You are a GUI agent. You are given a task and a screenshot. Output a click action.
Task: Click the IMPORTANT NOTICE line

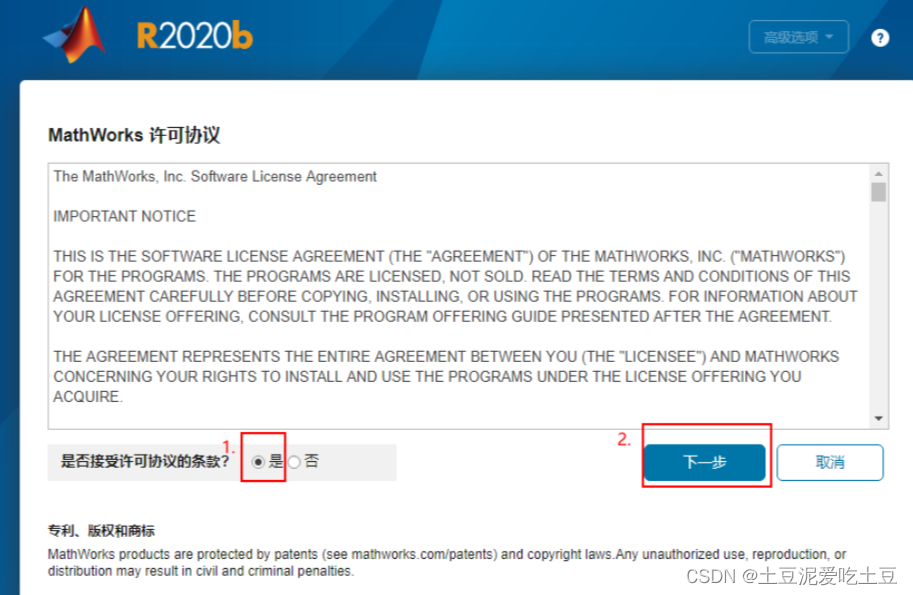point(125,217)
